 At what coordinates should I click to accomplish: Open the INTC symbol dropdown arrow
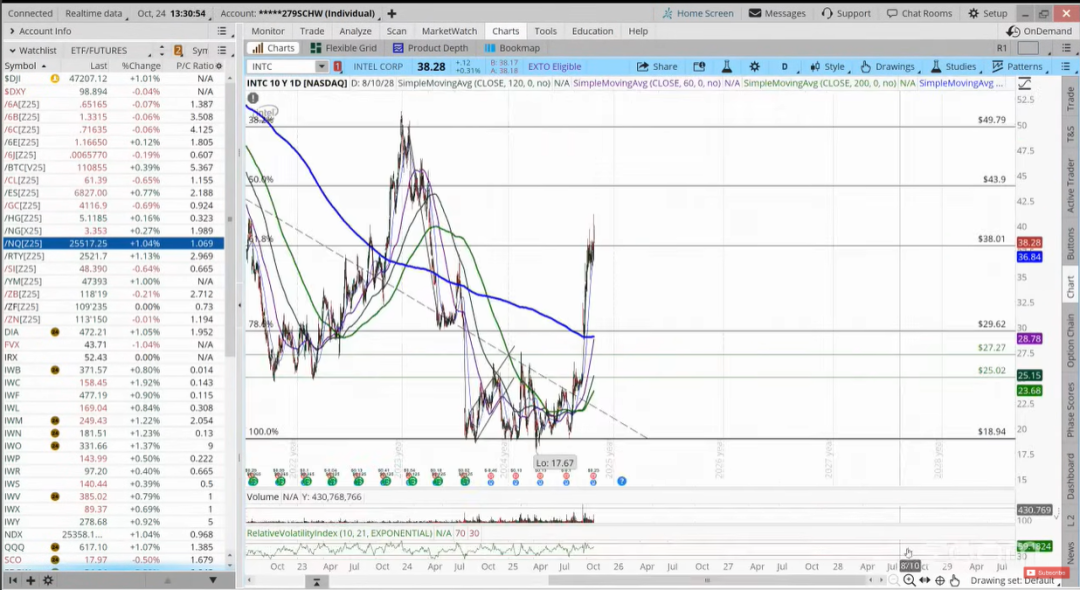pos(321,67)
